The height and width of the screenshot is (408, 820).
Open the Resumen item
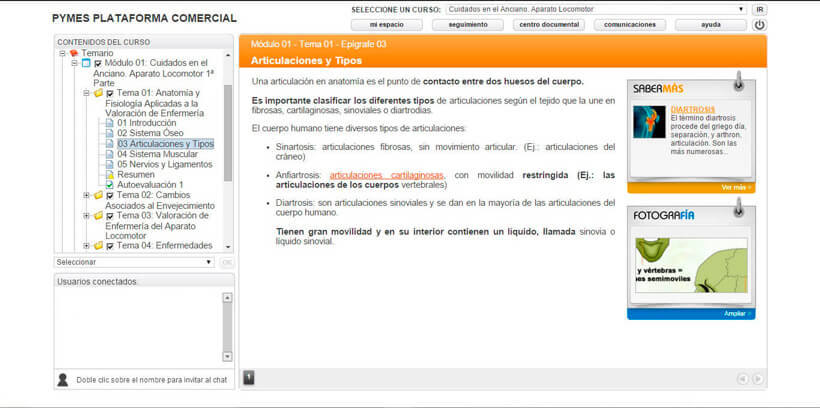[x=136, y=175]
